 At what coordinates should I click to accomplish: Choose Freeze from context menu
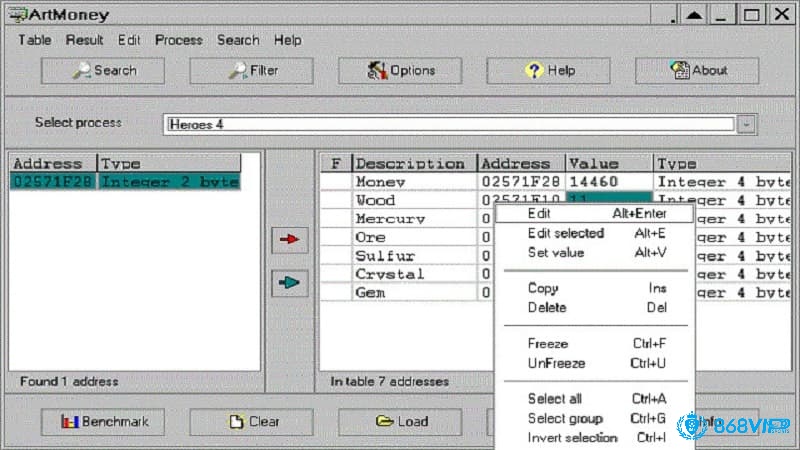(594, 344)
